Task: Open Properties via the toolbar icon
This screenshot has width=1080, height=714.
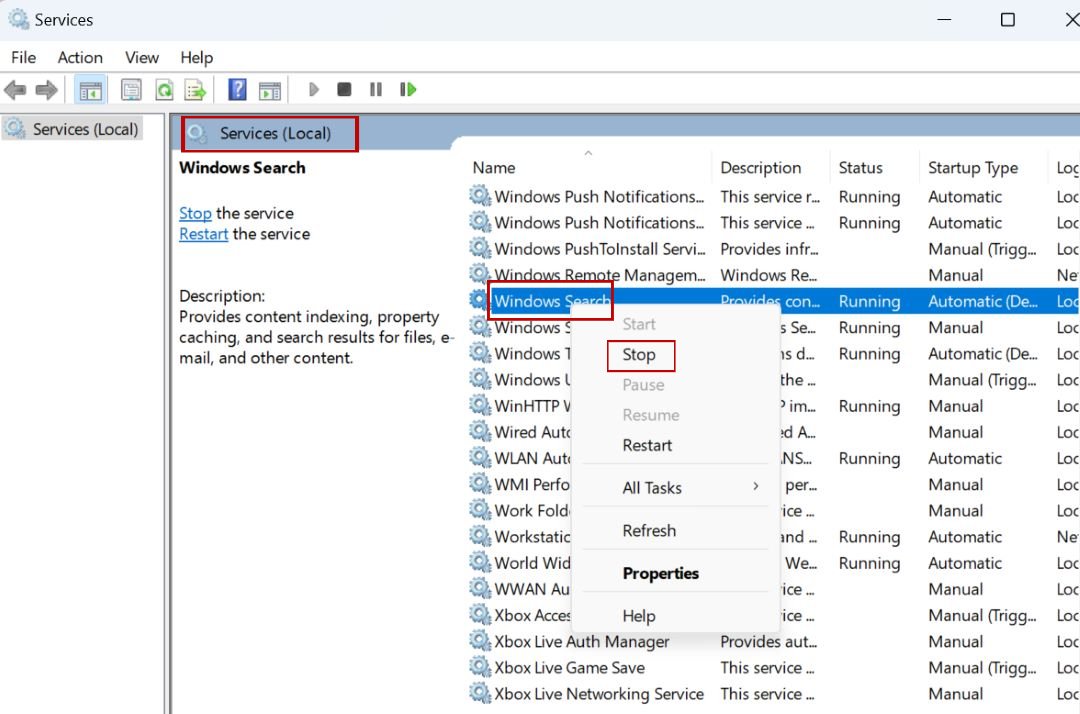Action: pyautogui.click(x=131, y=89)
